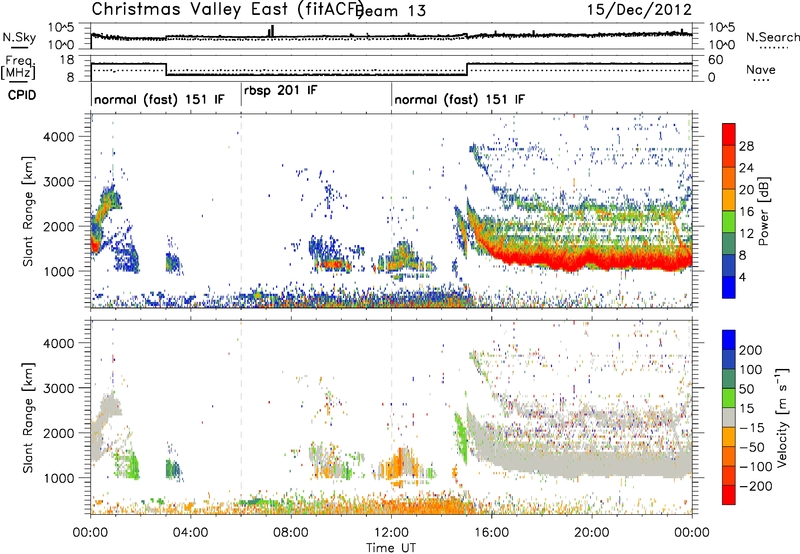Select the Beam 13 label

click(392, 11)
